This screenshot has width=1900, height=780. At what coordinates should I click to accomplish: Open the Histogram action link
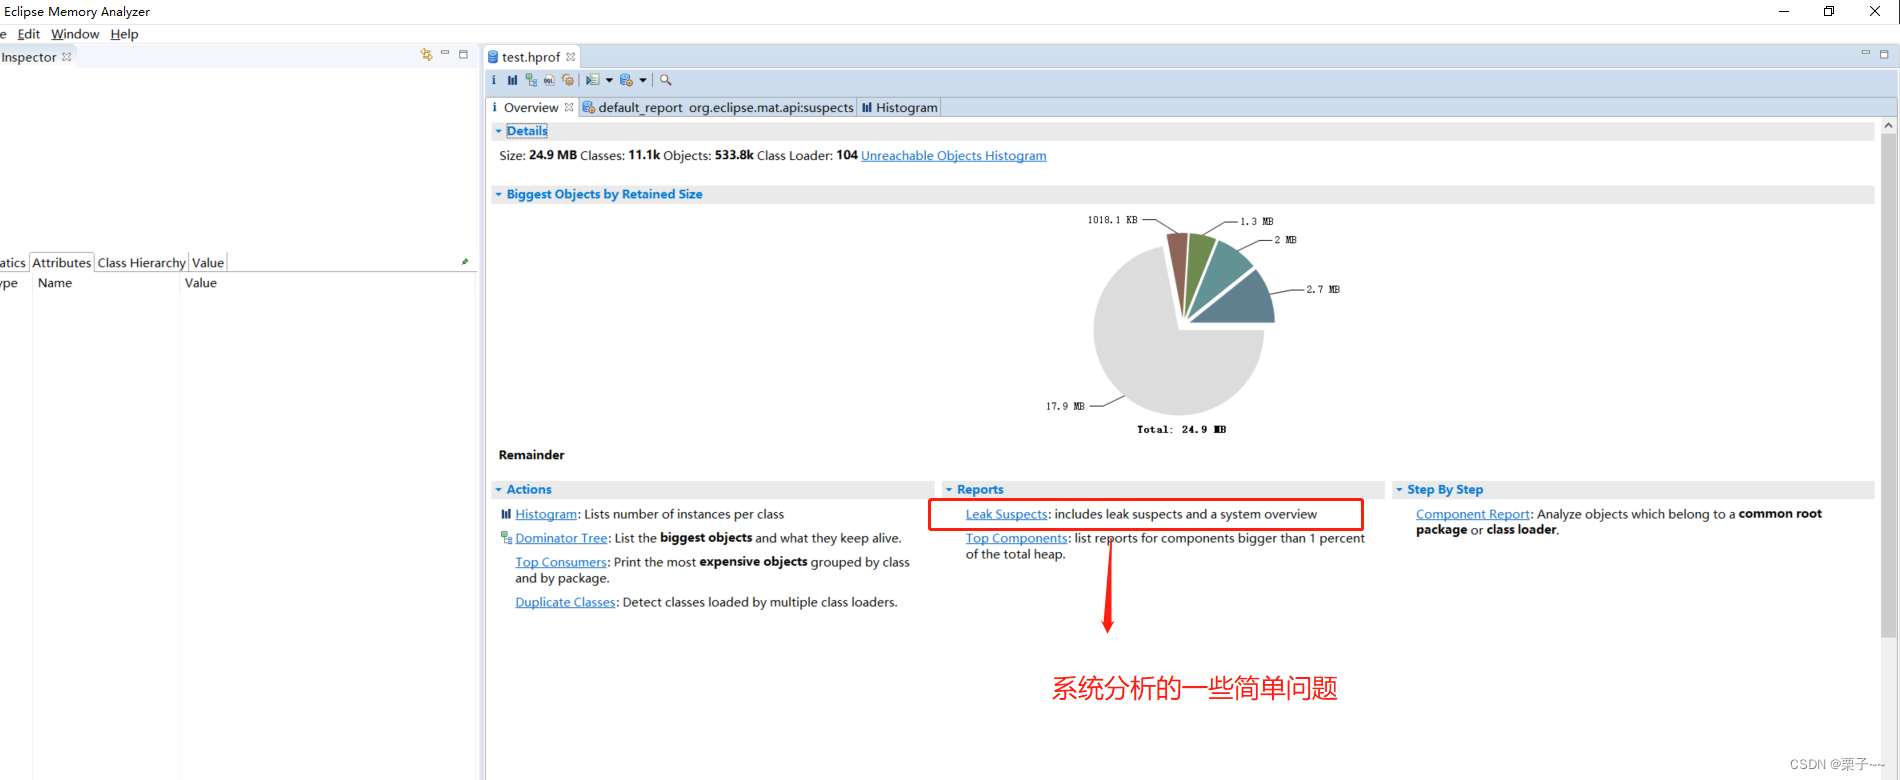click(x=546, y=514)
